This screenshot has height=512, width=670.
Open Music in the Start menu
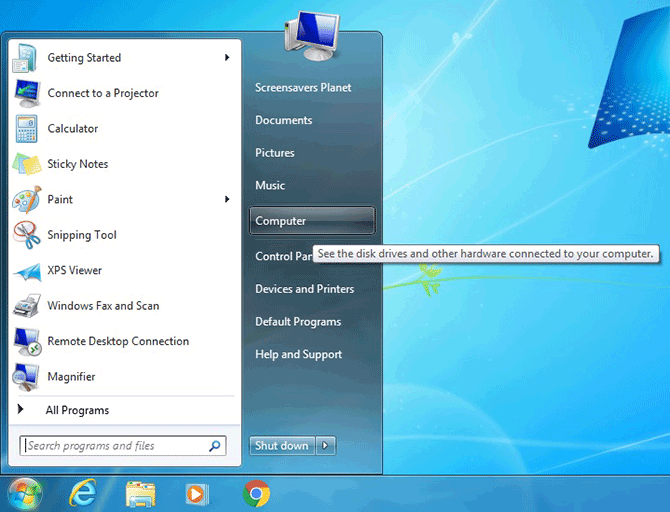coord(270,185)
